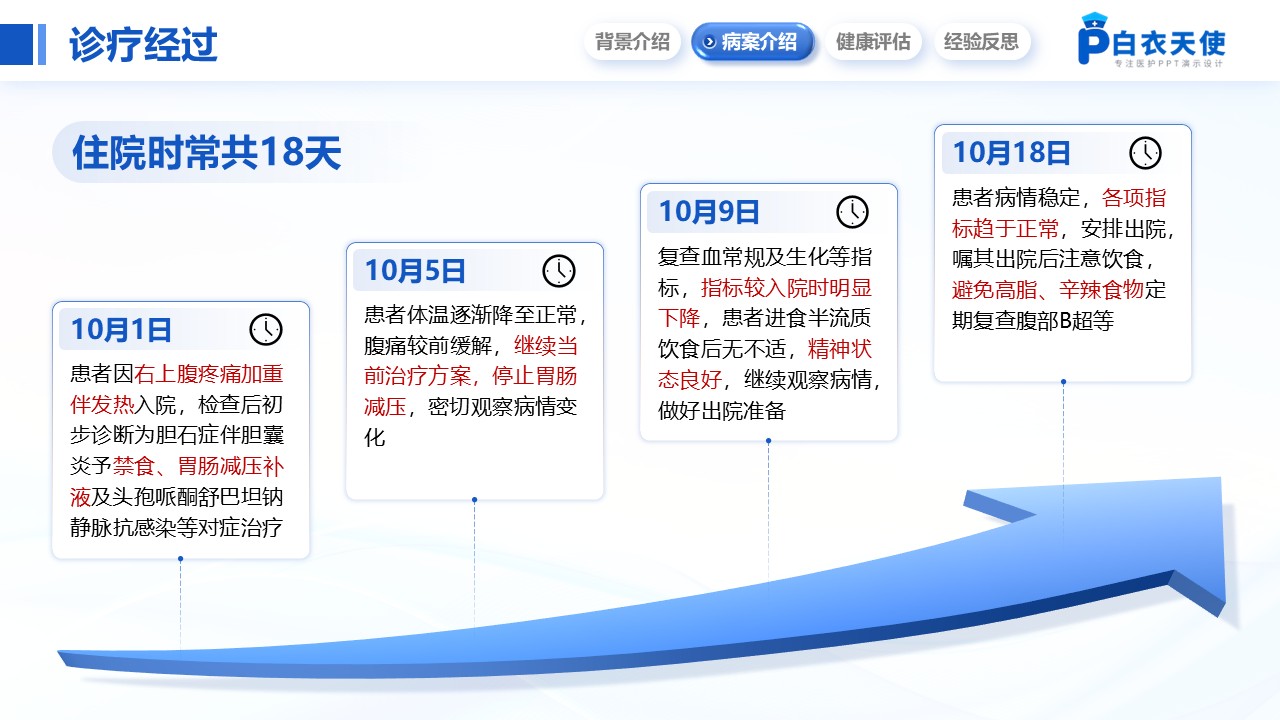
Task: Click the text 静脉抗感染等对症治疗
Action: (176, 528)
